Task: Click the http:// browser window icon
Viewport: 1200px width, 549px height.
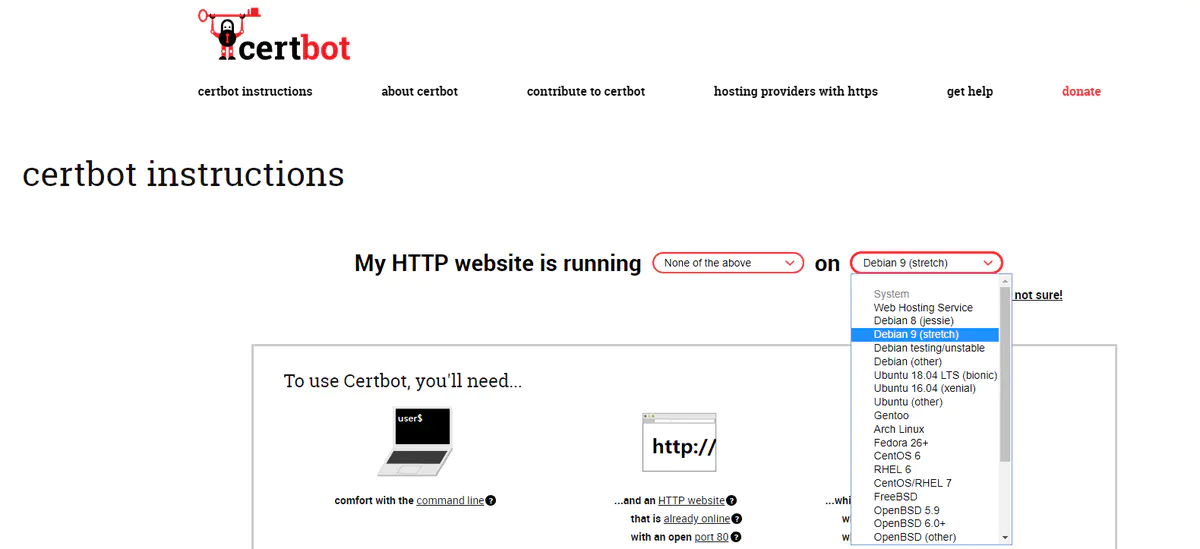Action: point(679,442)
